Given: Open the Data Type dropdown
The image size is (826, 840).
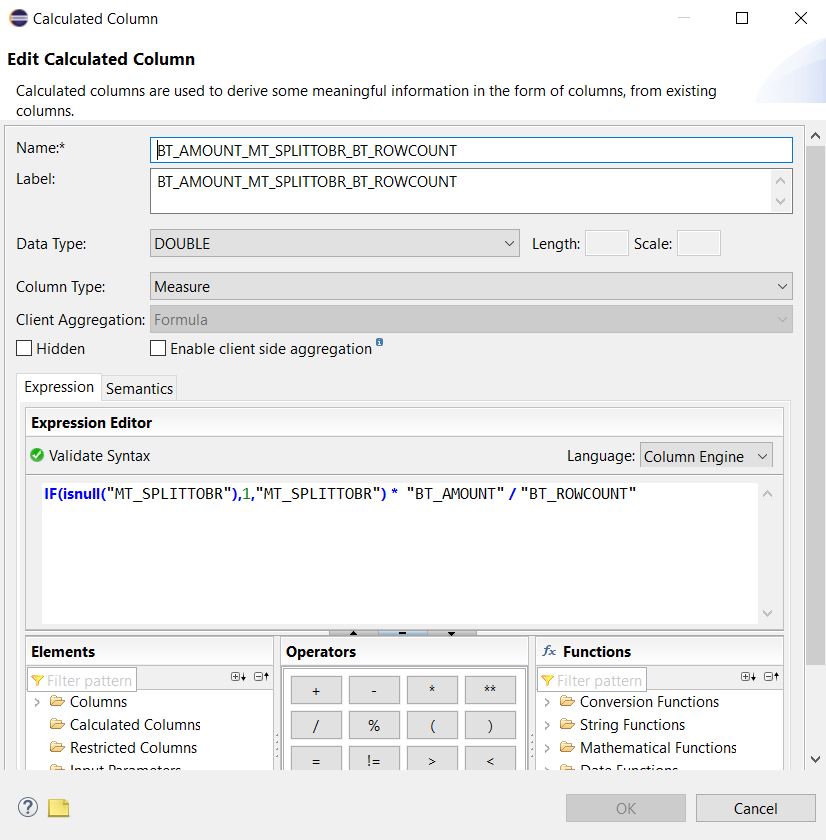Looking at the screenshot, I should coord(335,243).
